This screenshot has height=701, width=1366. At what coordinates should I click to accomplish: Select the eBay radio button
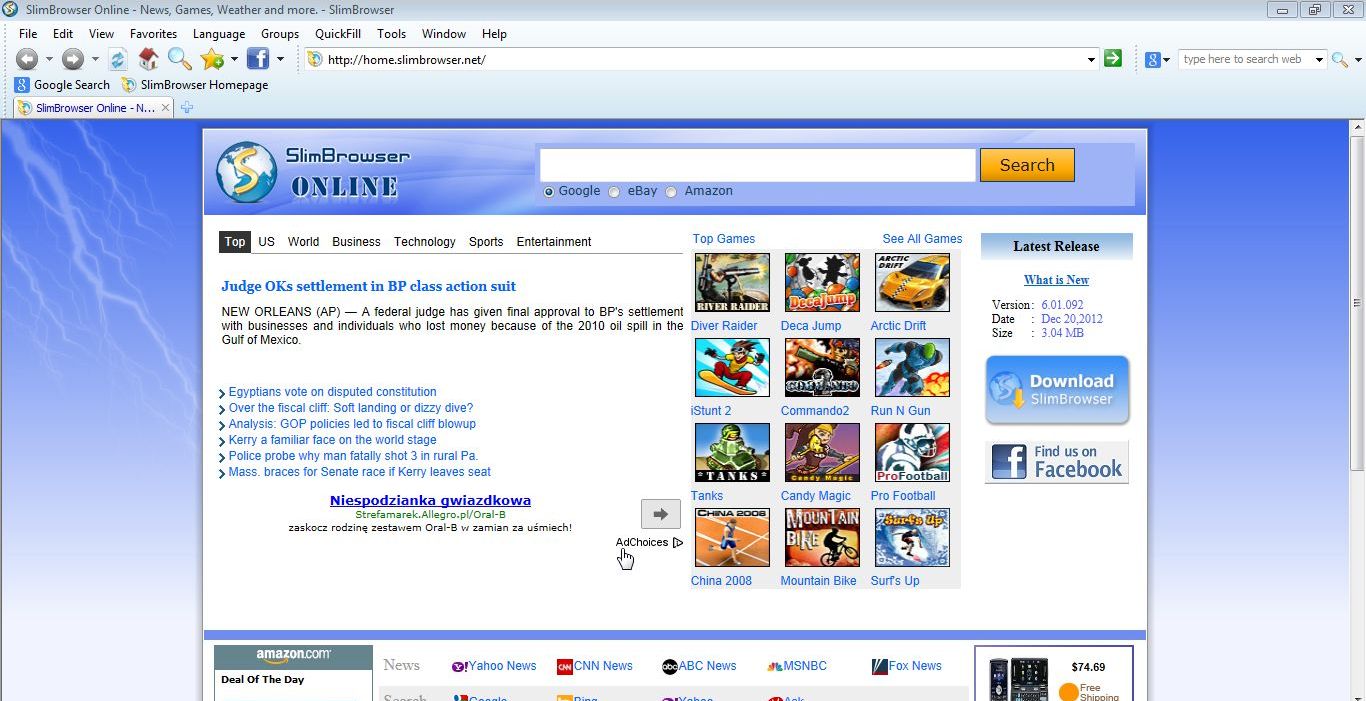614,192
